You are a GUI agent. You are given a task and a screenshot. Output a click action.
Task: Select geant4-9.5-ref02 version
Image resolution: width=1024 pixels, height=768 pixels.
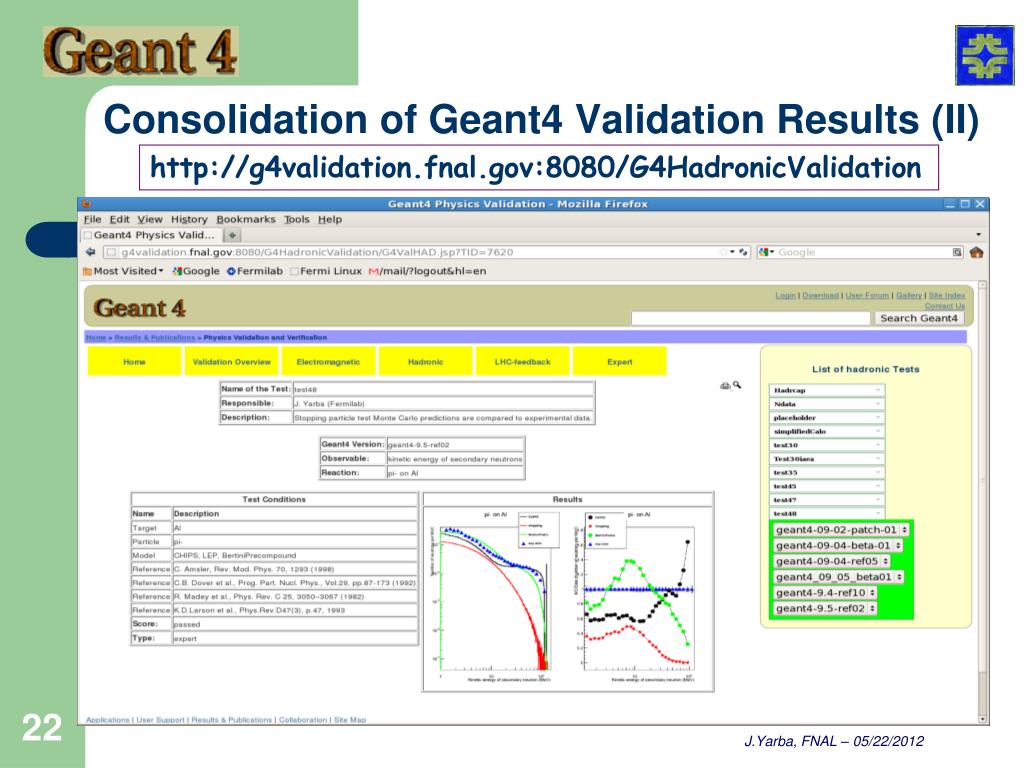(825, 608)
